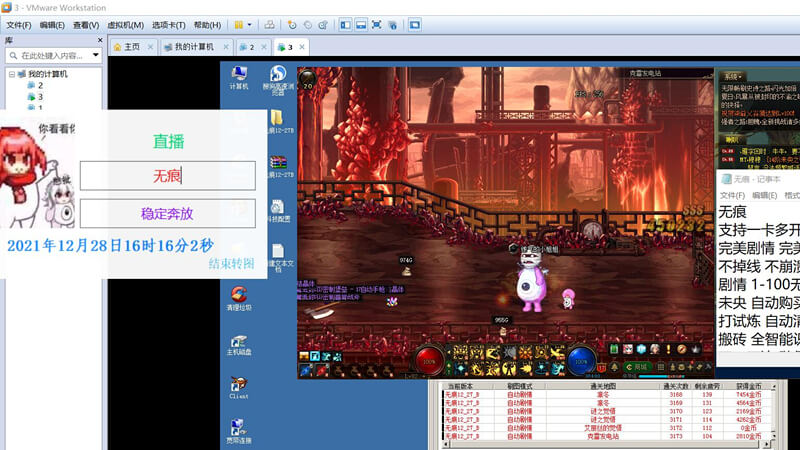Close the 我的计算机 tab
The width and height of the screenshot is (800, 450).
coord(226,47)
